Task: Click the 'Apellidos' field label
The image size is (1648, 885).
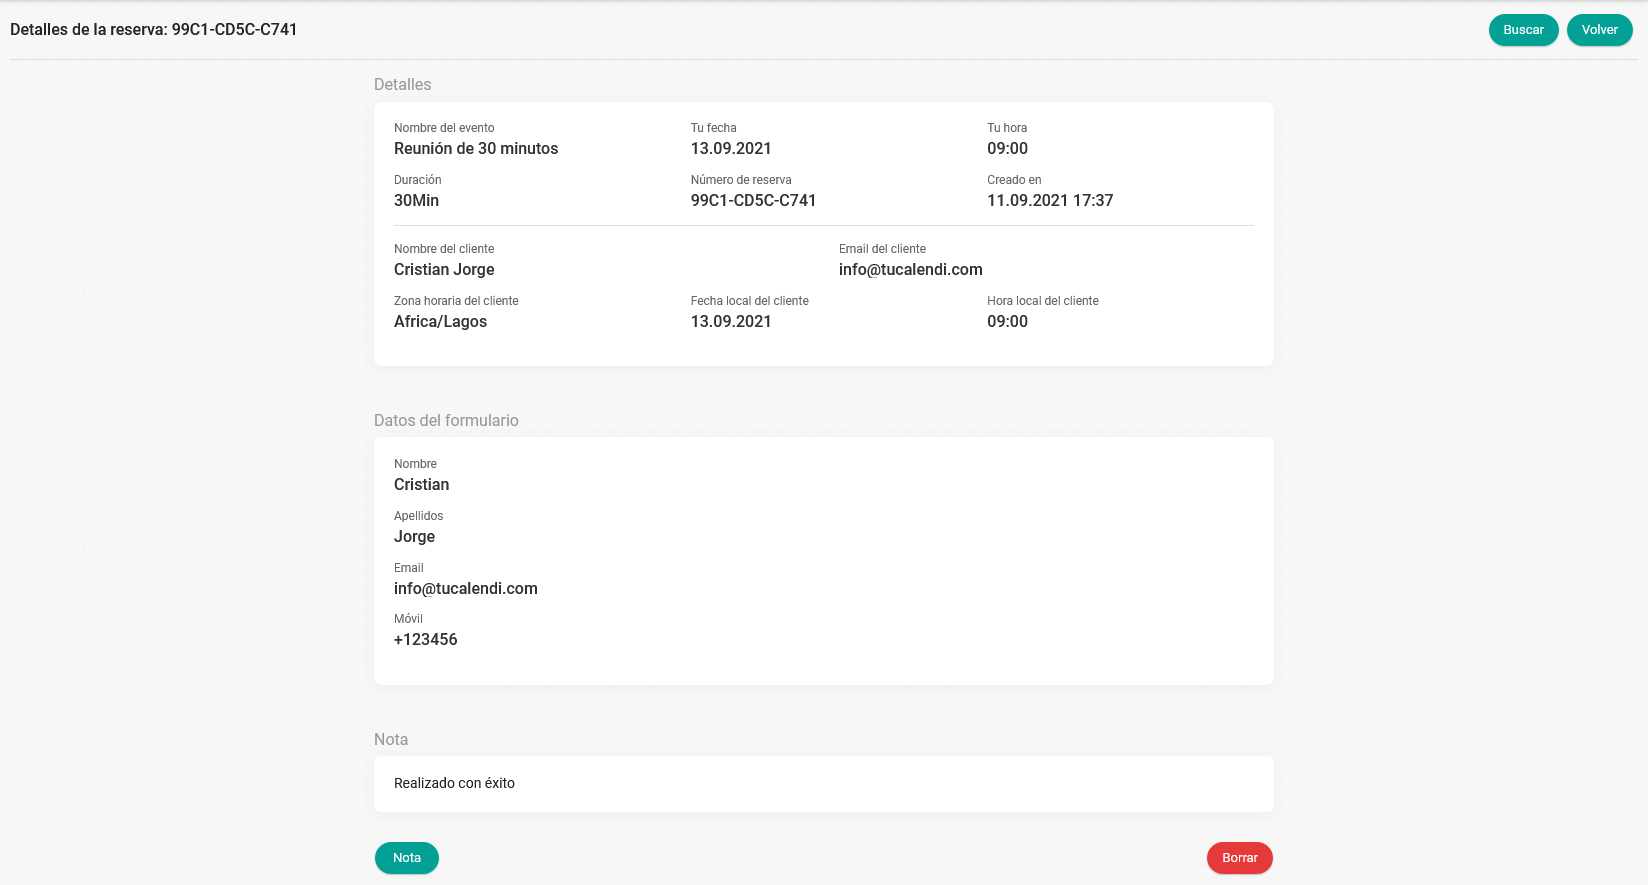Action: [418, 516]
